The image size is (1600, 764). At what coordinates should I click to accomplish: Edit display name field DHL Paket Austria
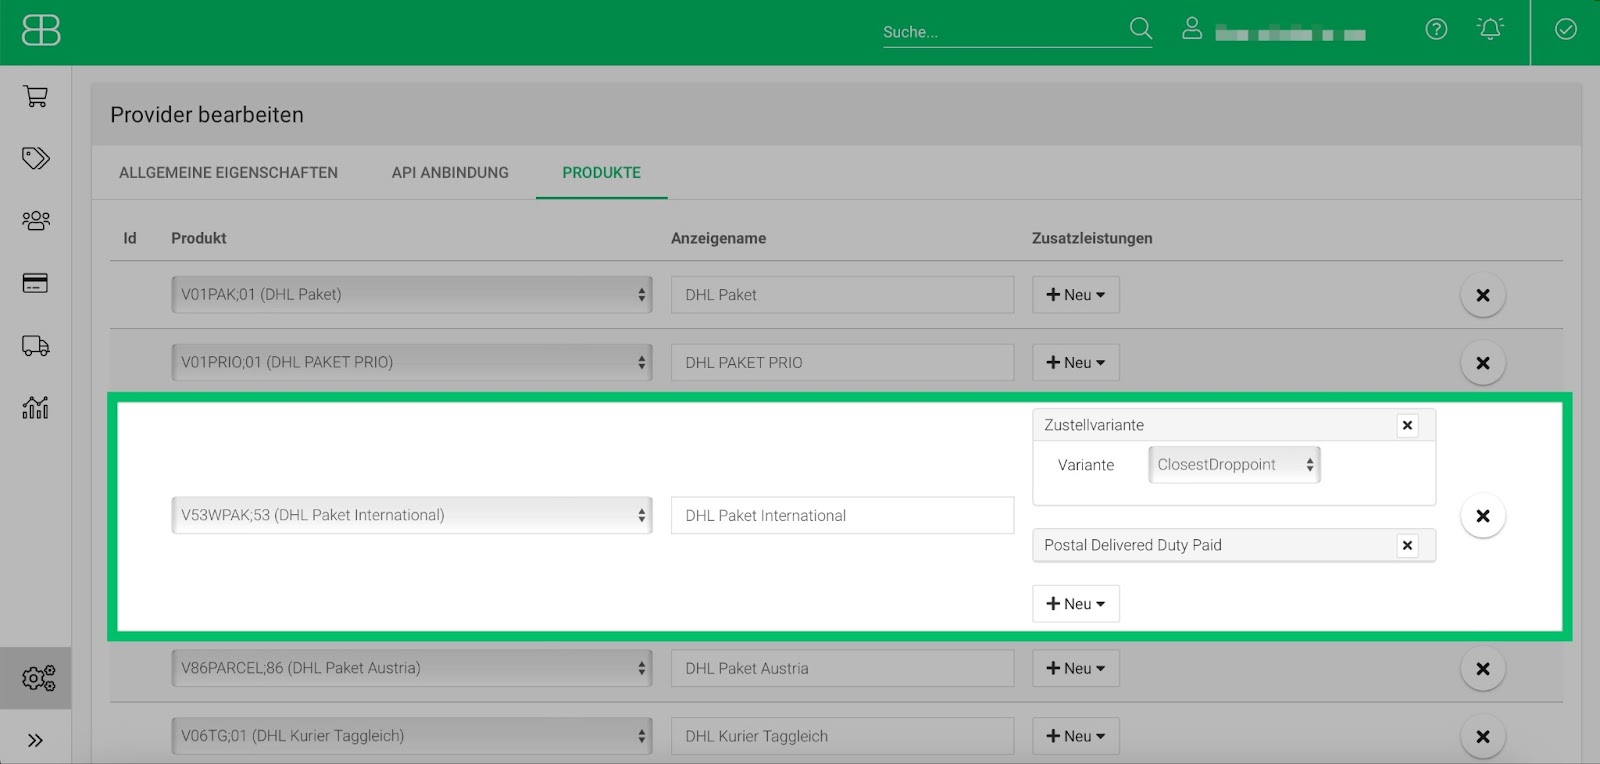(842, 668)
